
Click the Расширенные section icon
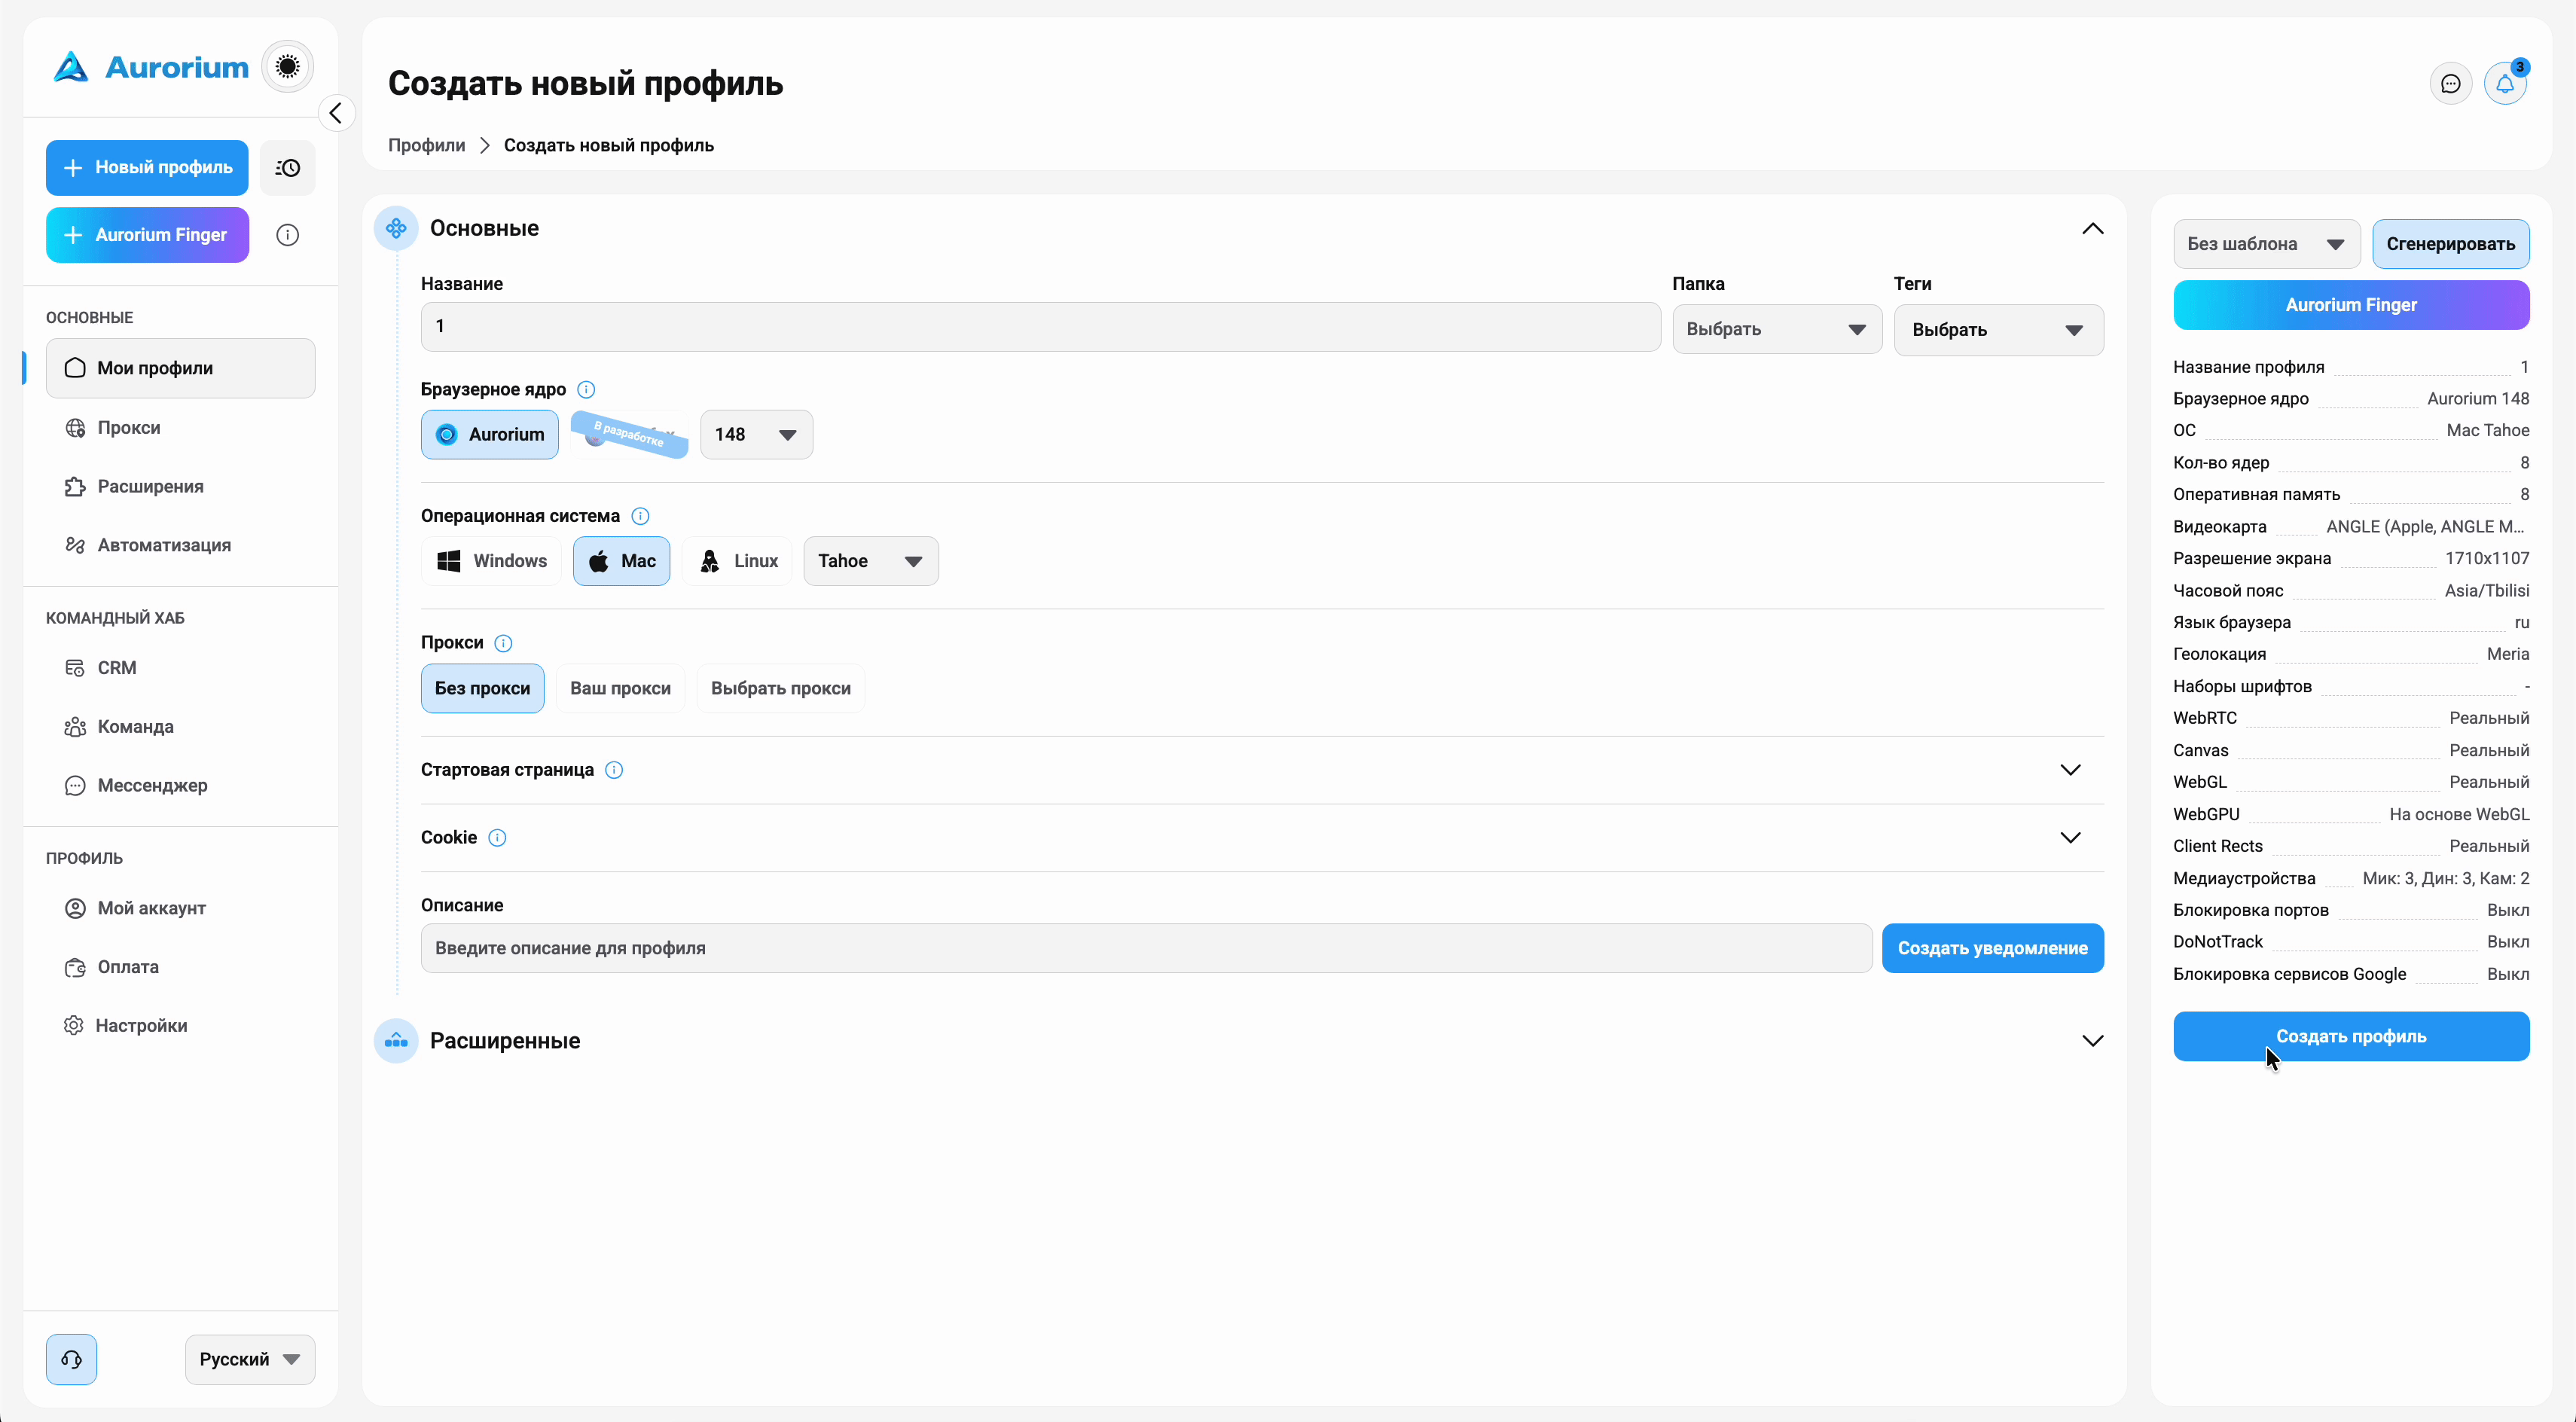pos(396,1041)
